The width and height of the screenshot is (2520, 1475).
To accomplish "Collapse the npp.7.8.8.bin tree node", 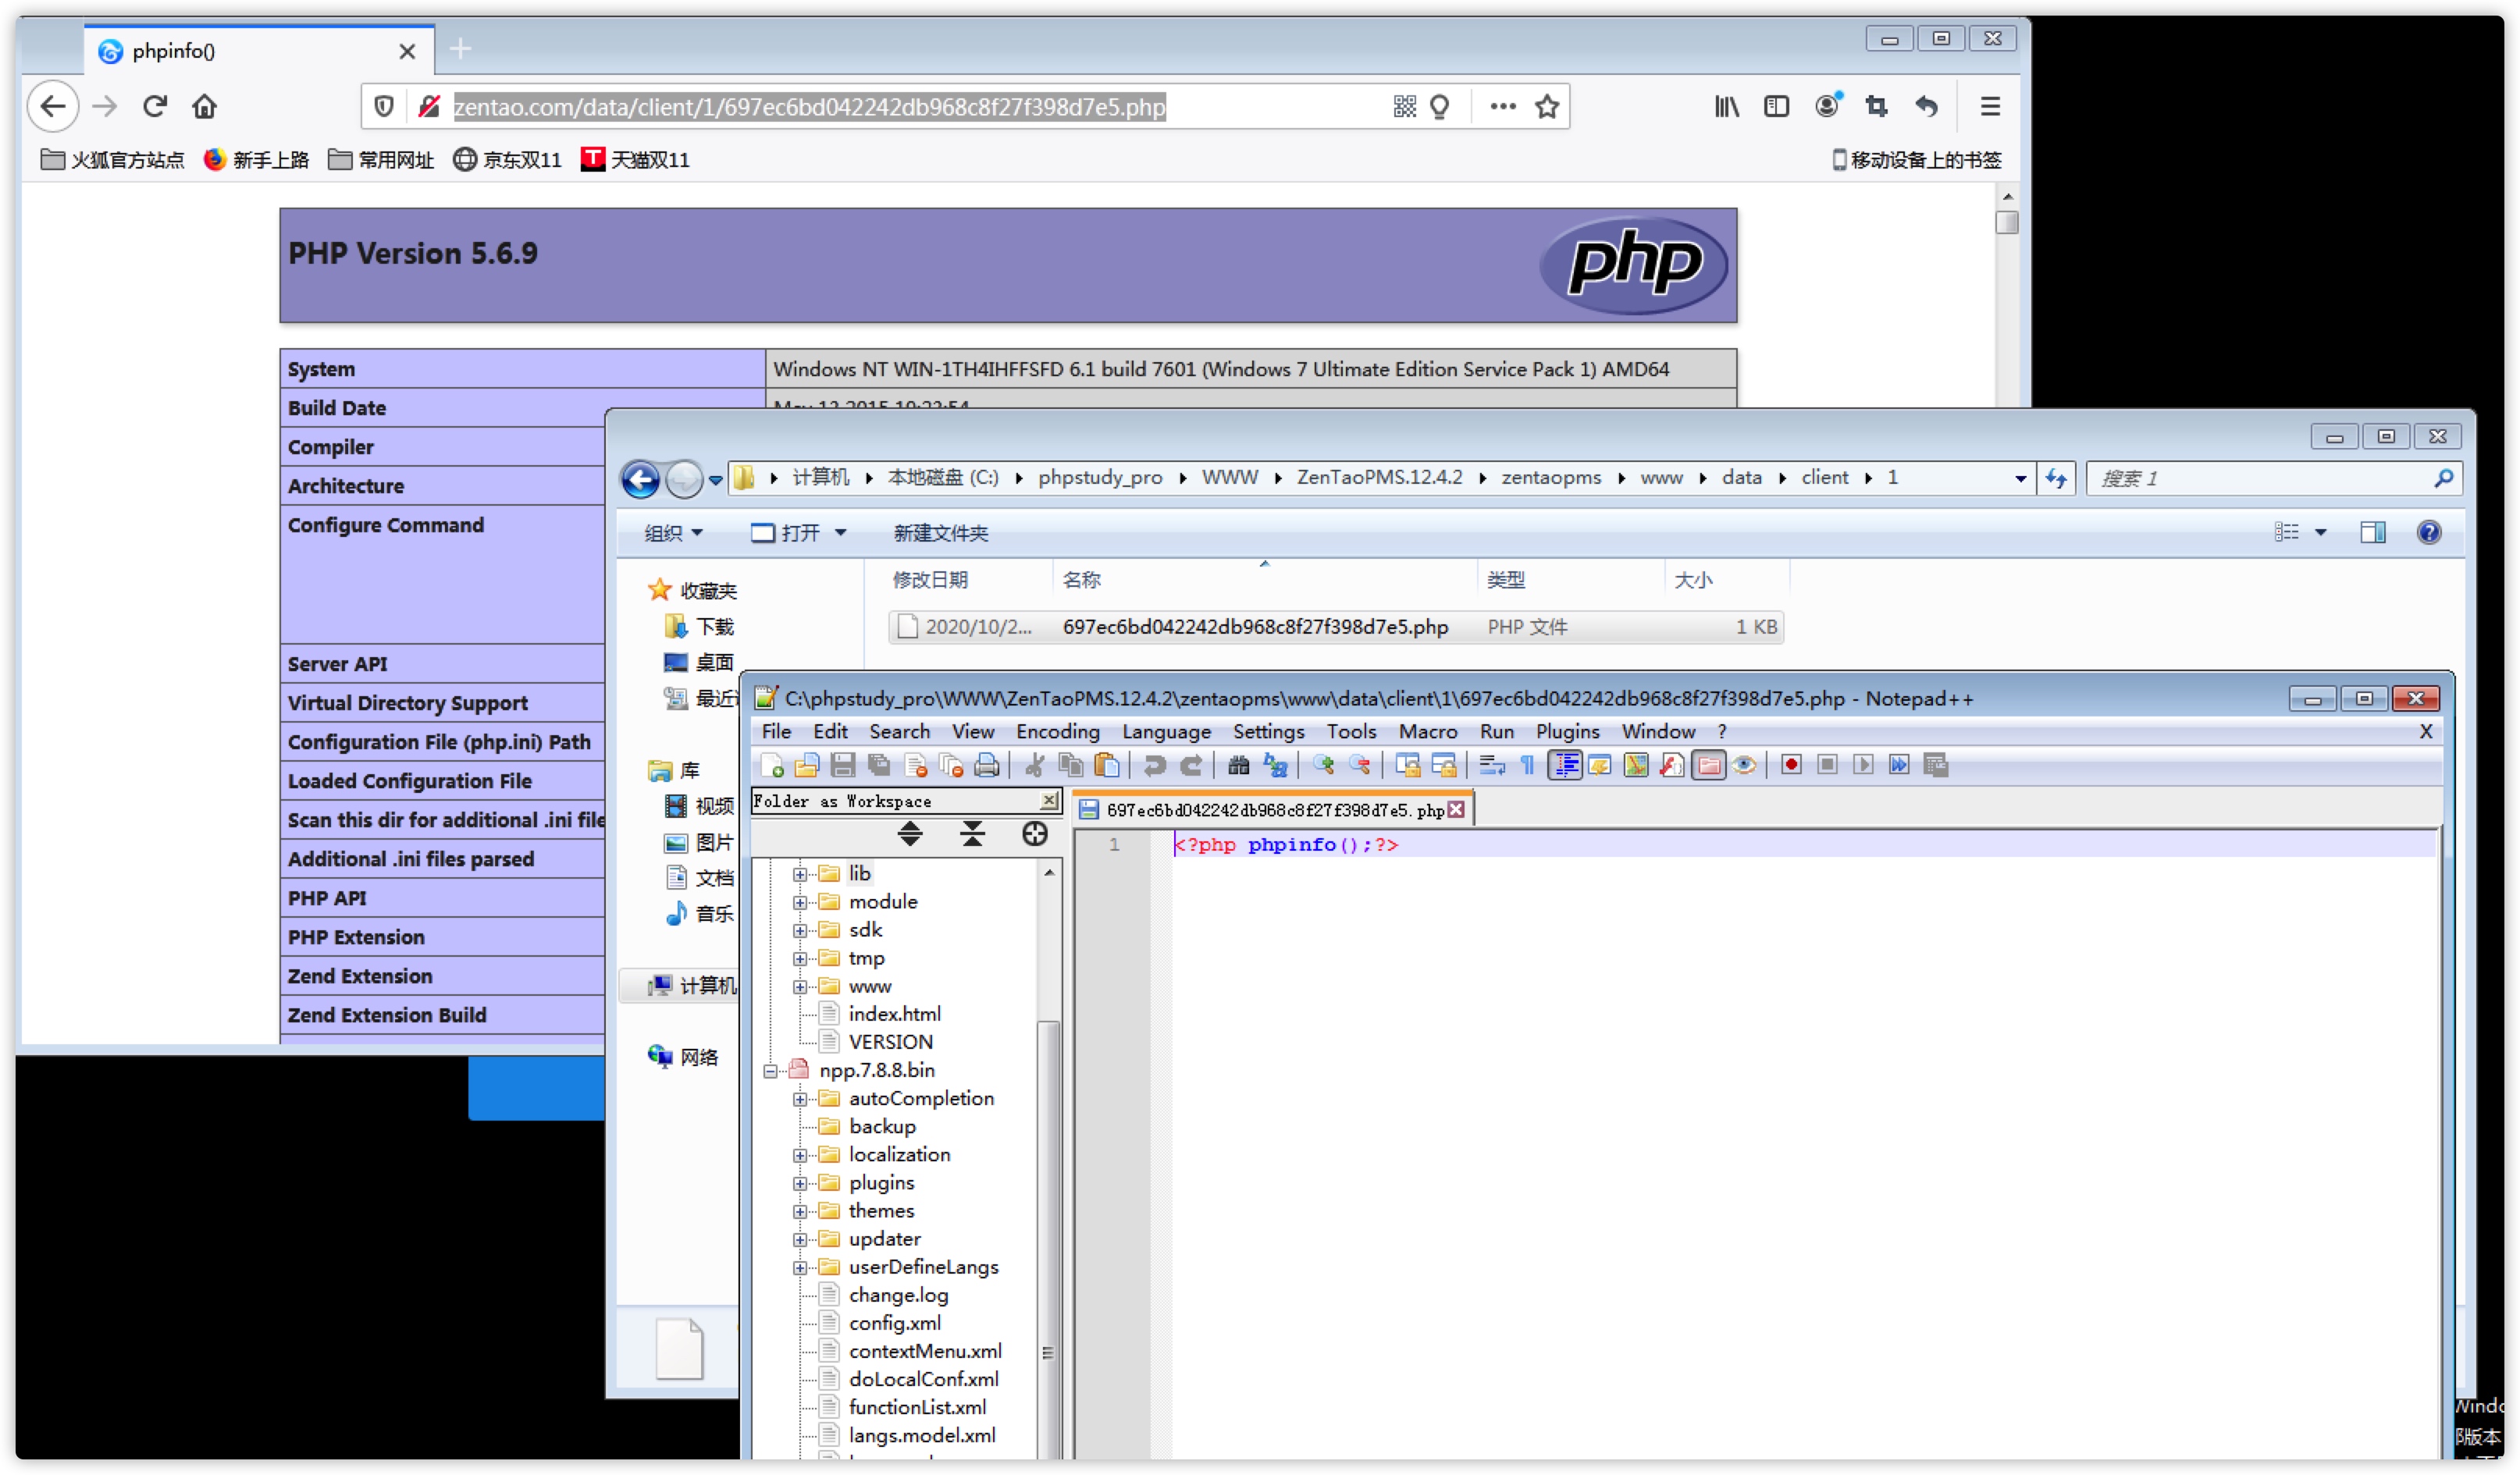I will point(770,1072).
